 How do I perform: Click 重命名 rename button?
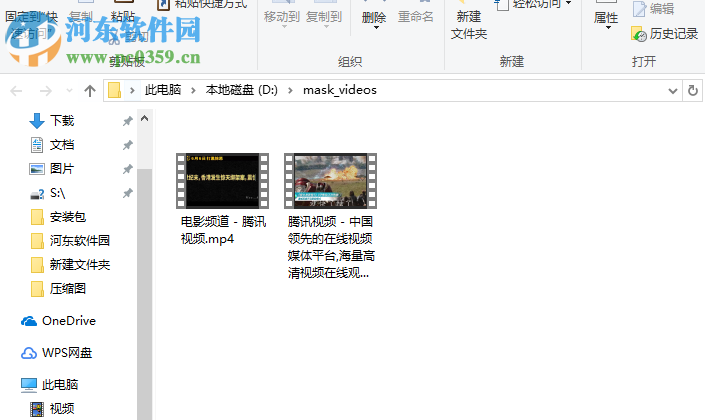[416, 17]
